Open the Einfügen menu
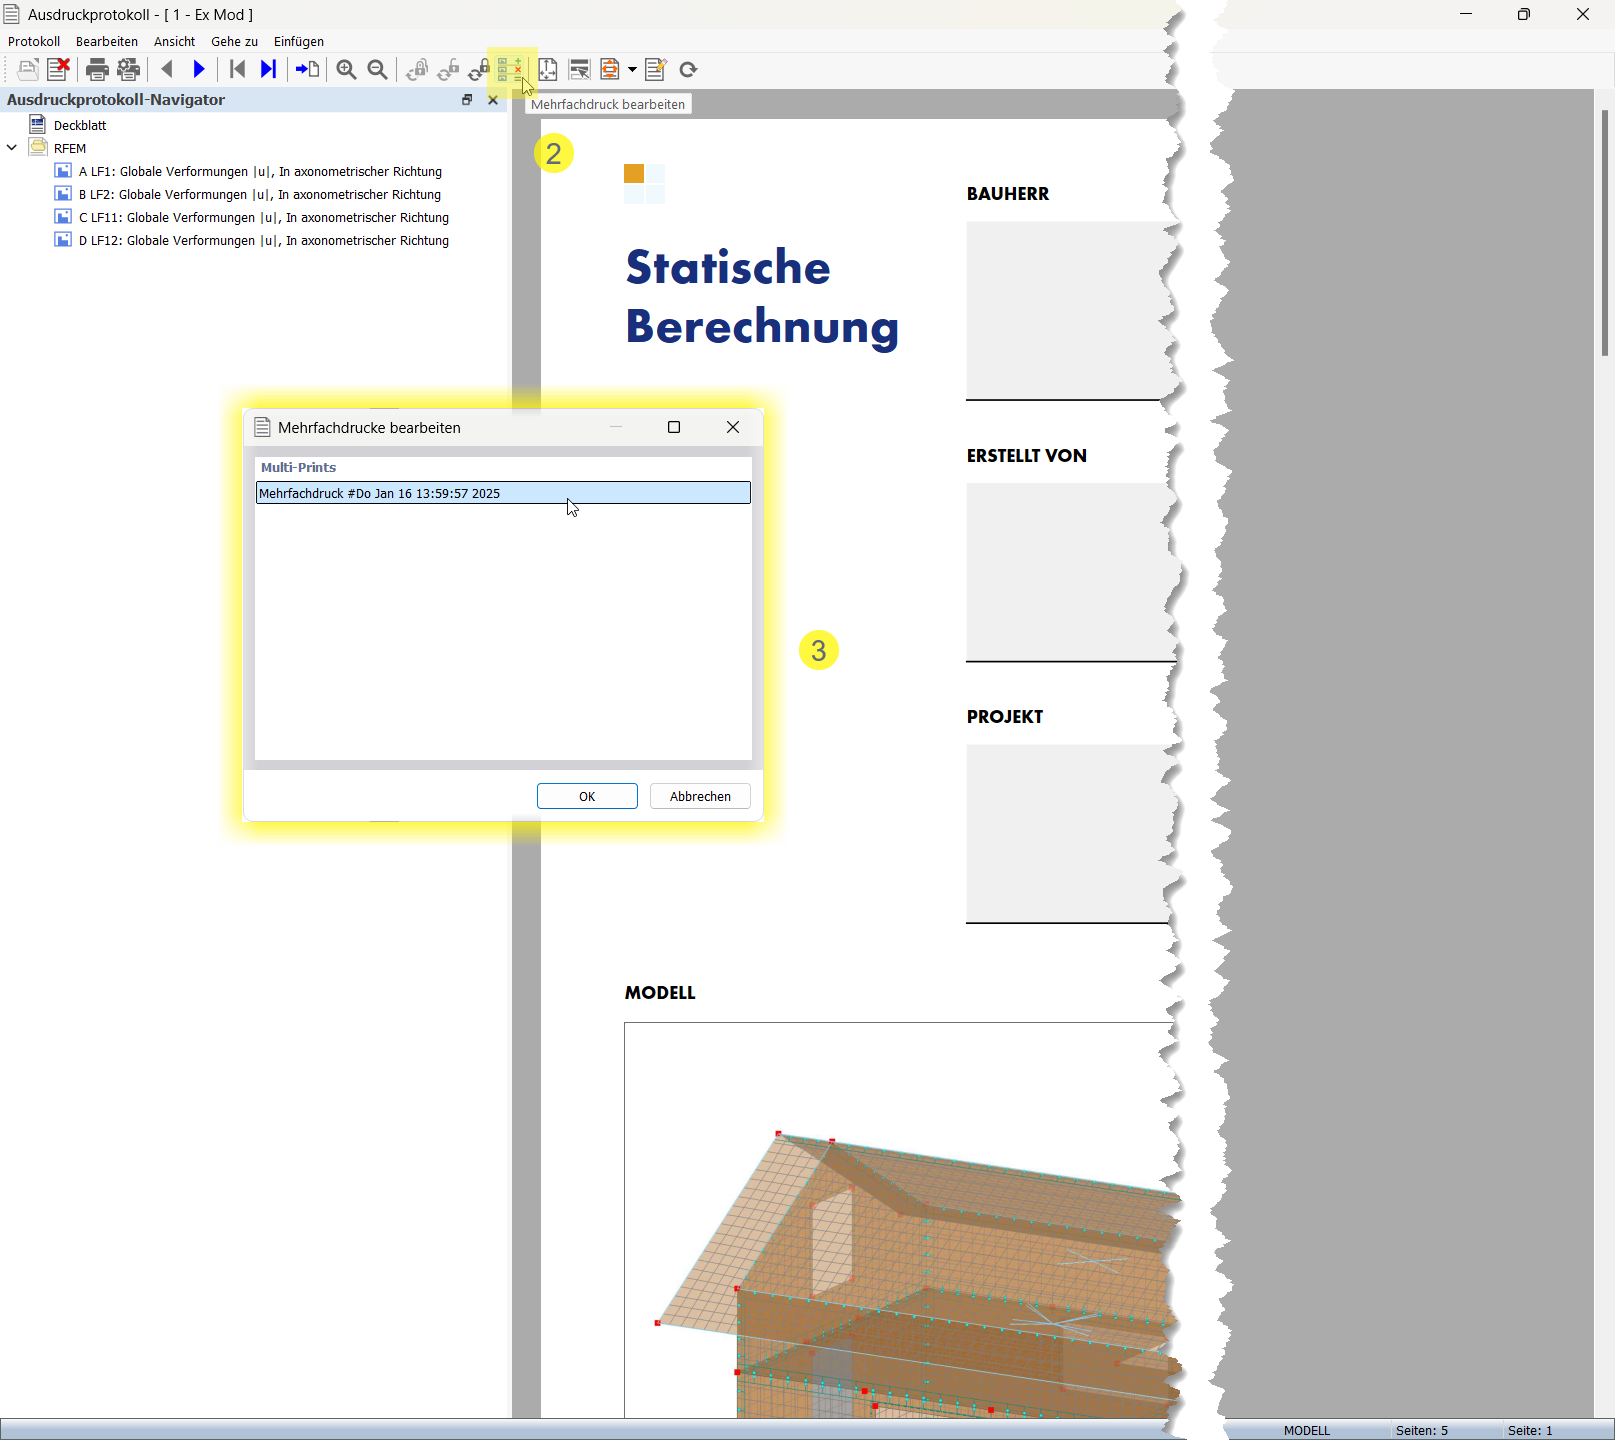The height and width of the screenshot is (1440, 1615). pos(298,41)
